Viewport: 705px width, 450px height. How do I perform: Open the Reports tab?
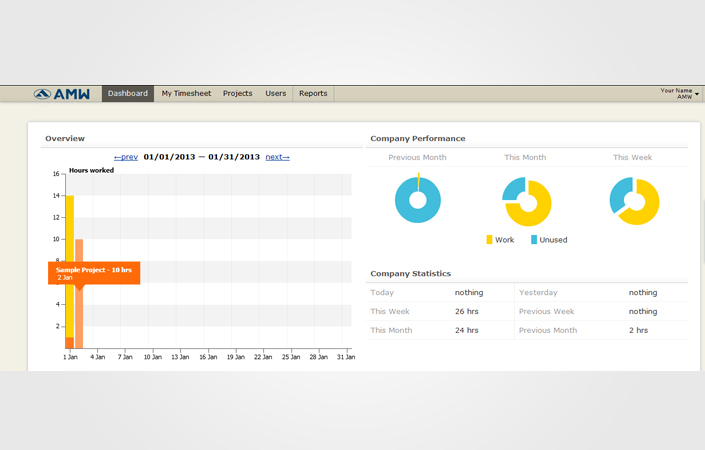pos(313,94)
